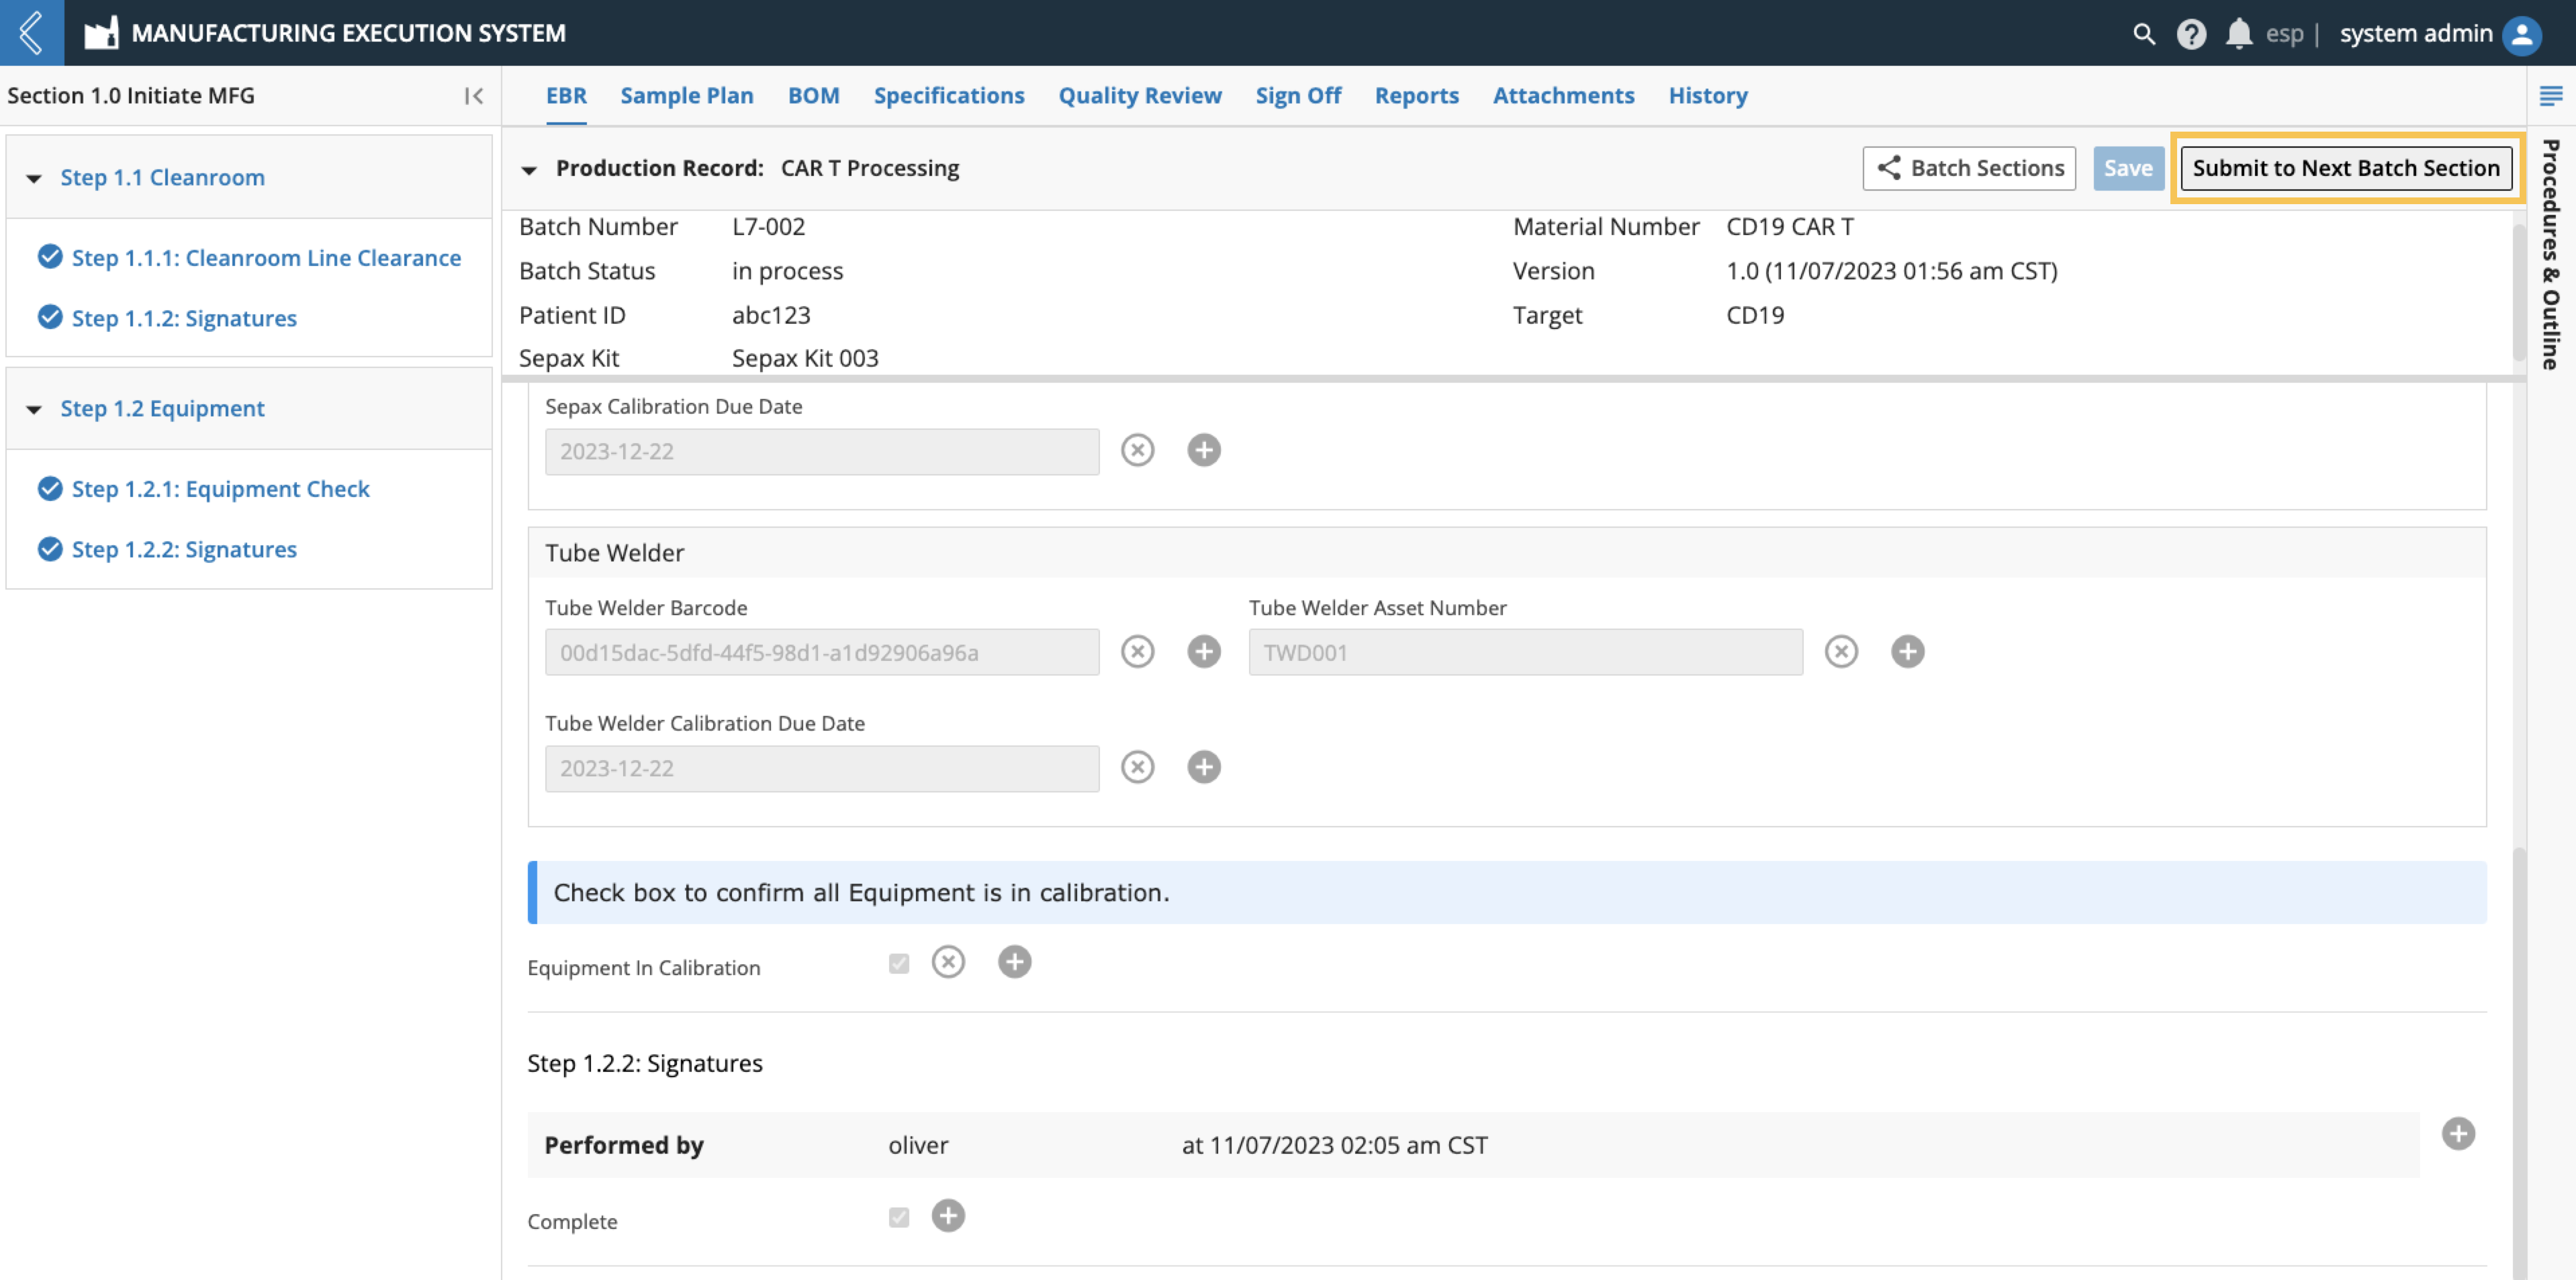The width and height of the screenshot is (2576, 1280).
Task: Open the search magnifier icon
Action: [x=2143, y=33]
